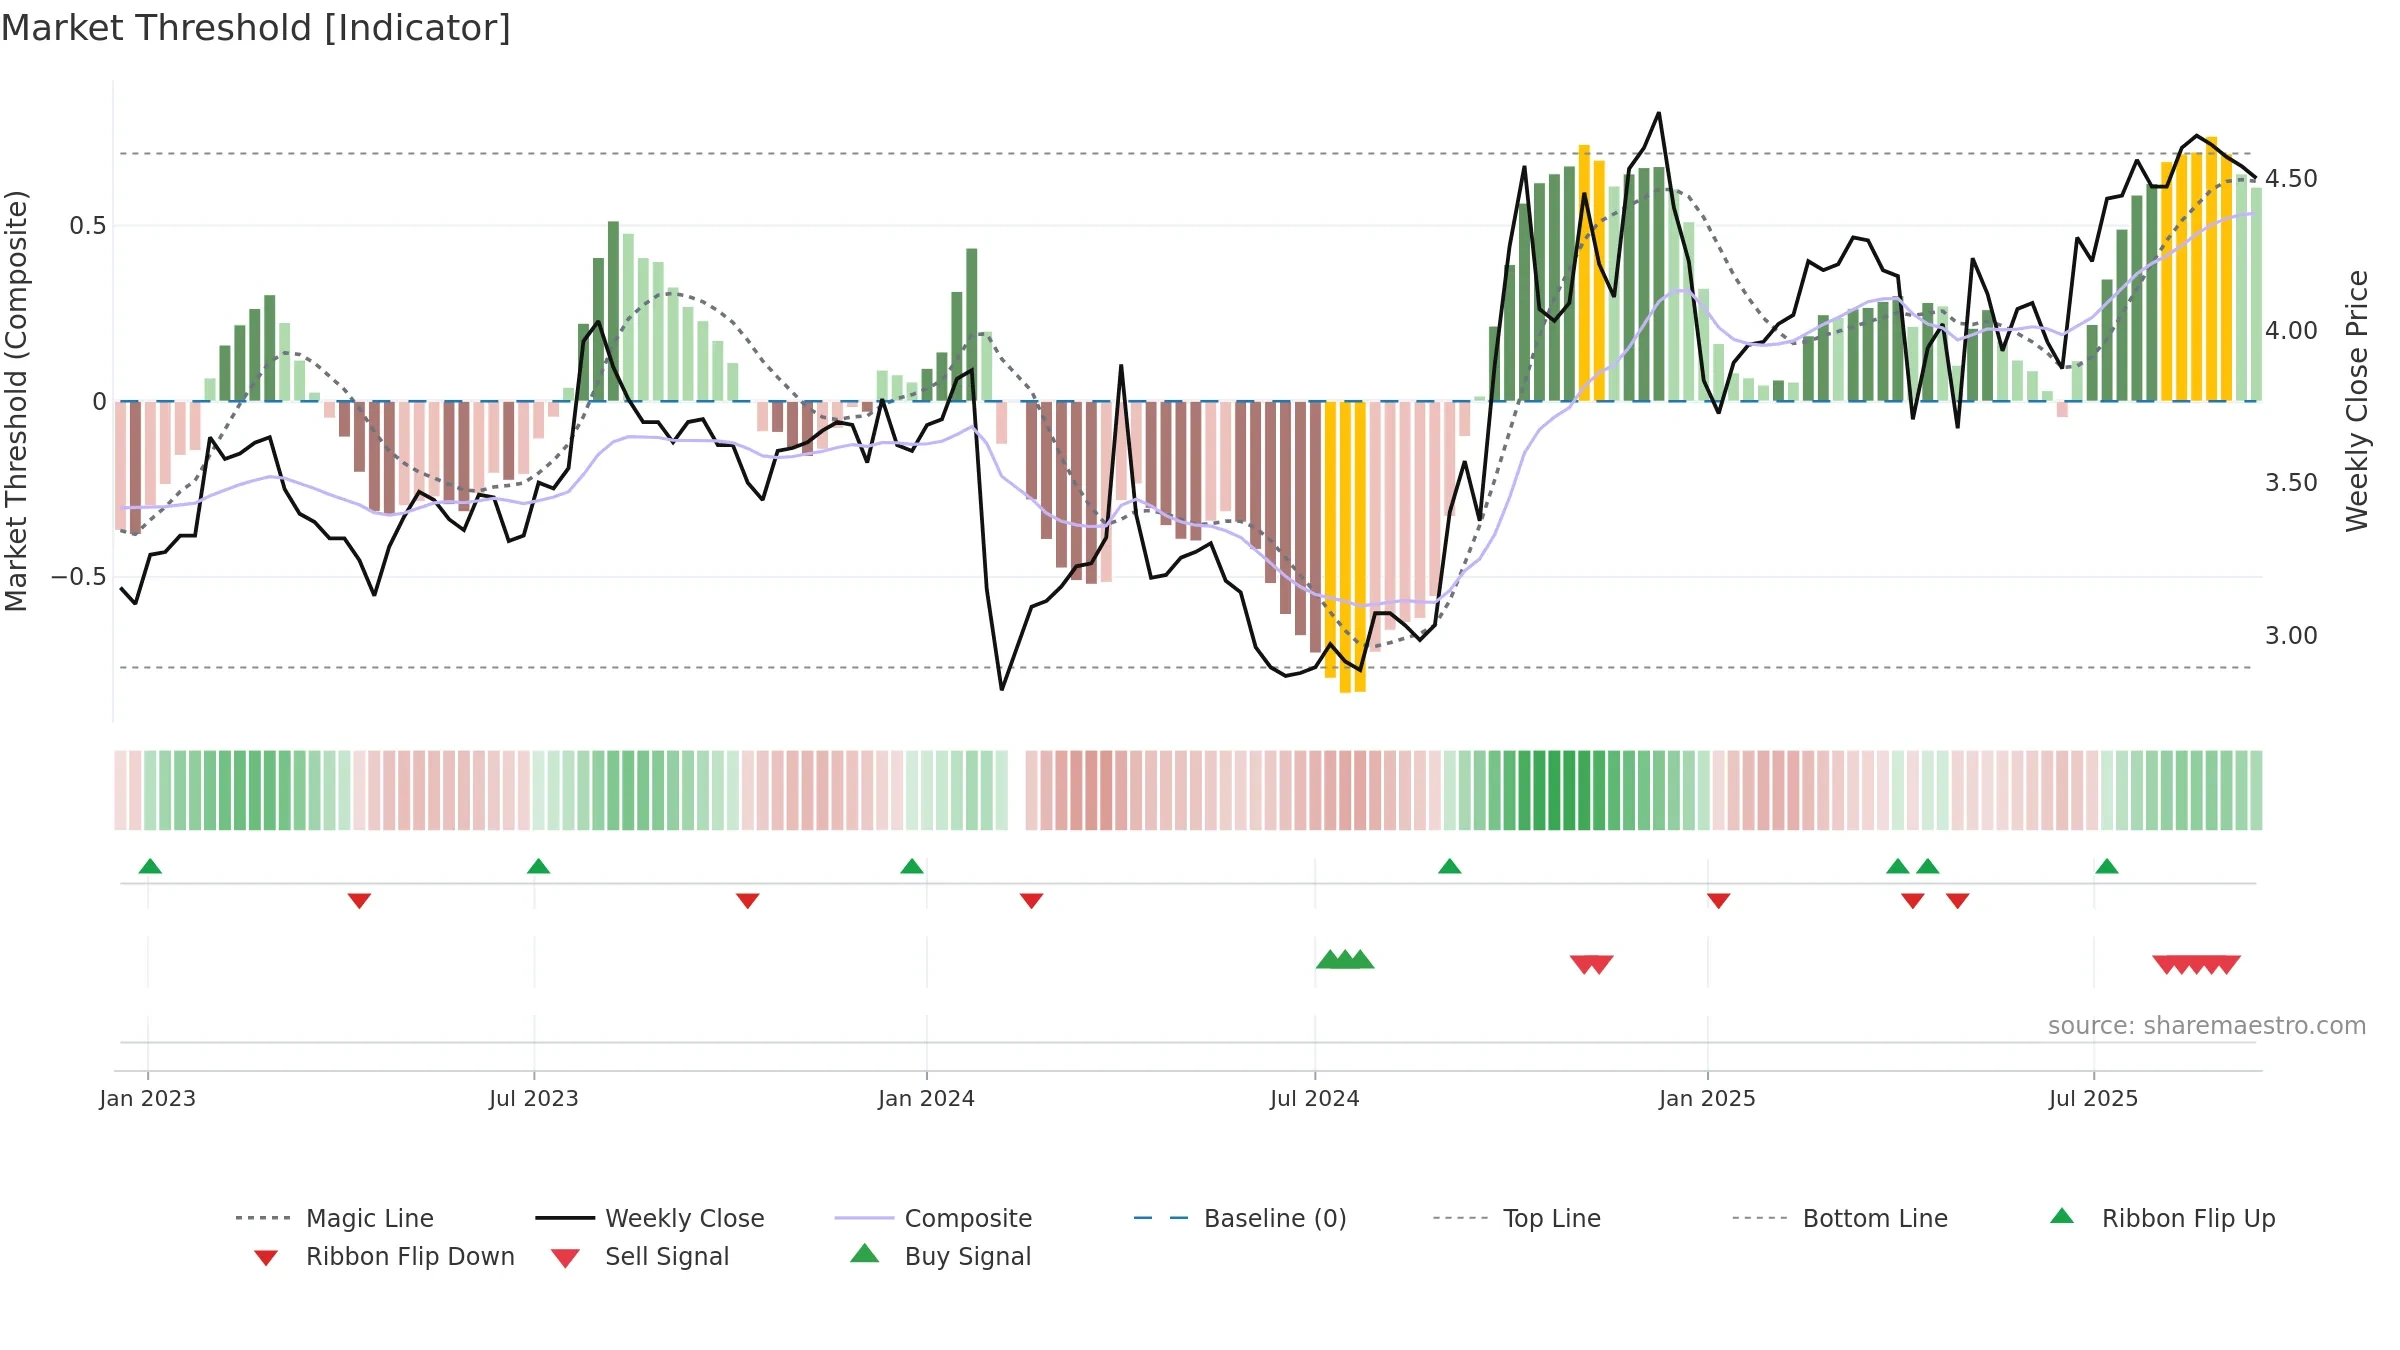Click the 4.00 price axis label
The image size is (2400, 1350).
(2291, 331)
